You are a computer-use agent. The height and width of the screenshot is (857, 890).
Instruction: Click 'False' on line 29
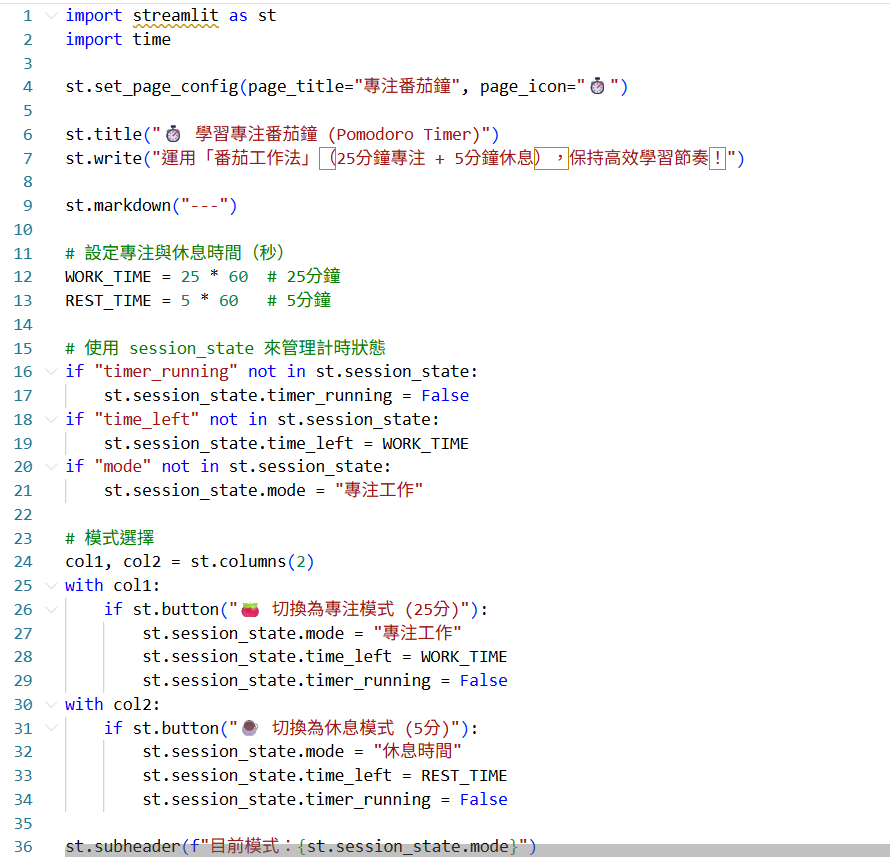pos(484,680)
